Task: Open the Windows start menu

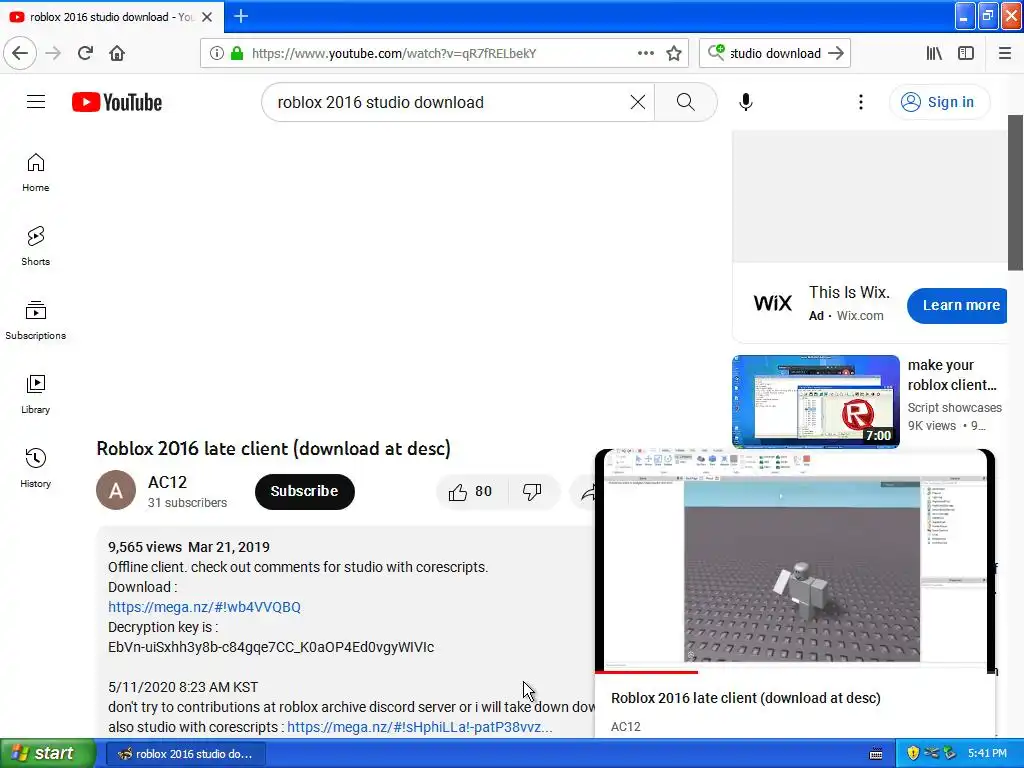Action: point(47,753)
